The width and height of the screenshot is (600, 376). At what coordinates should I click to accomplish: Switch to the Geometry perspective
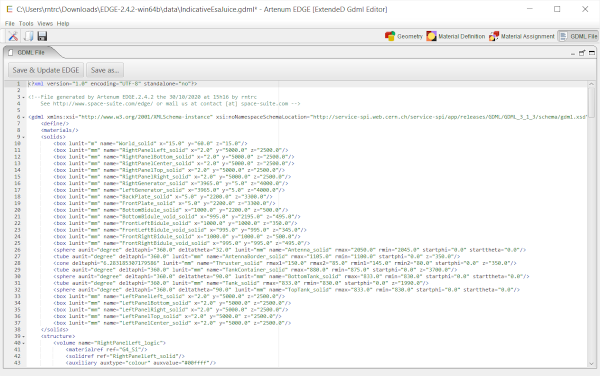pos(404,36)
